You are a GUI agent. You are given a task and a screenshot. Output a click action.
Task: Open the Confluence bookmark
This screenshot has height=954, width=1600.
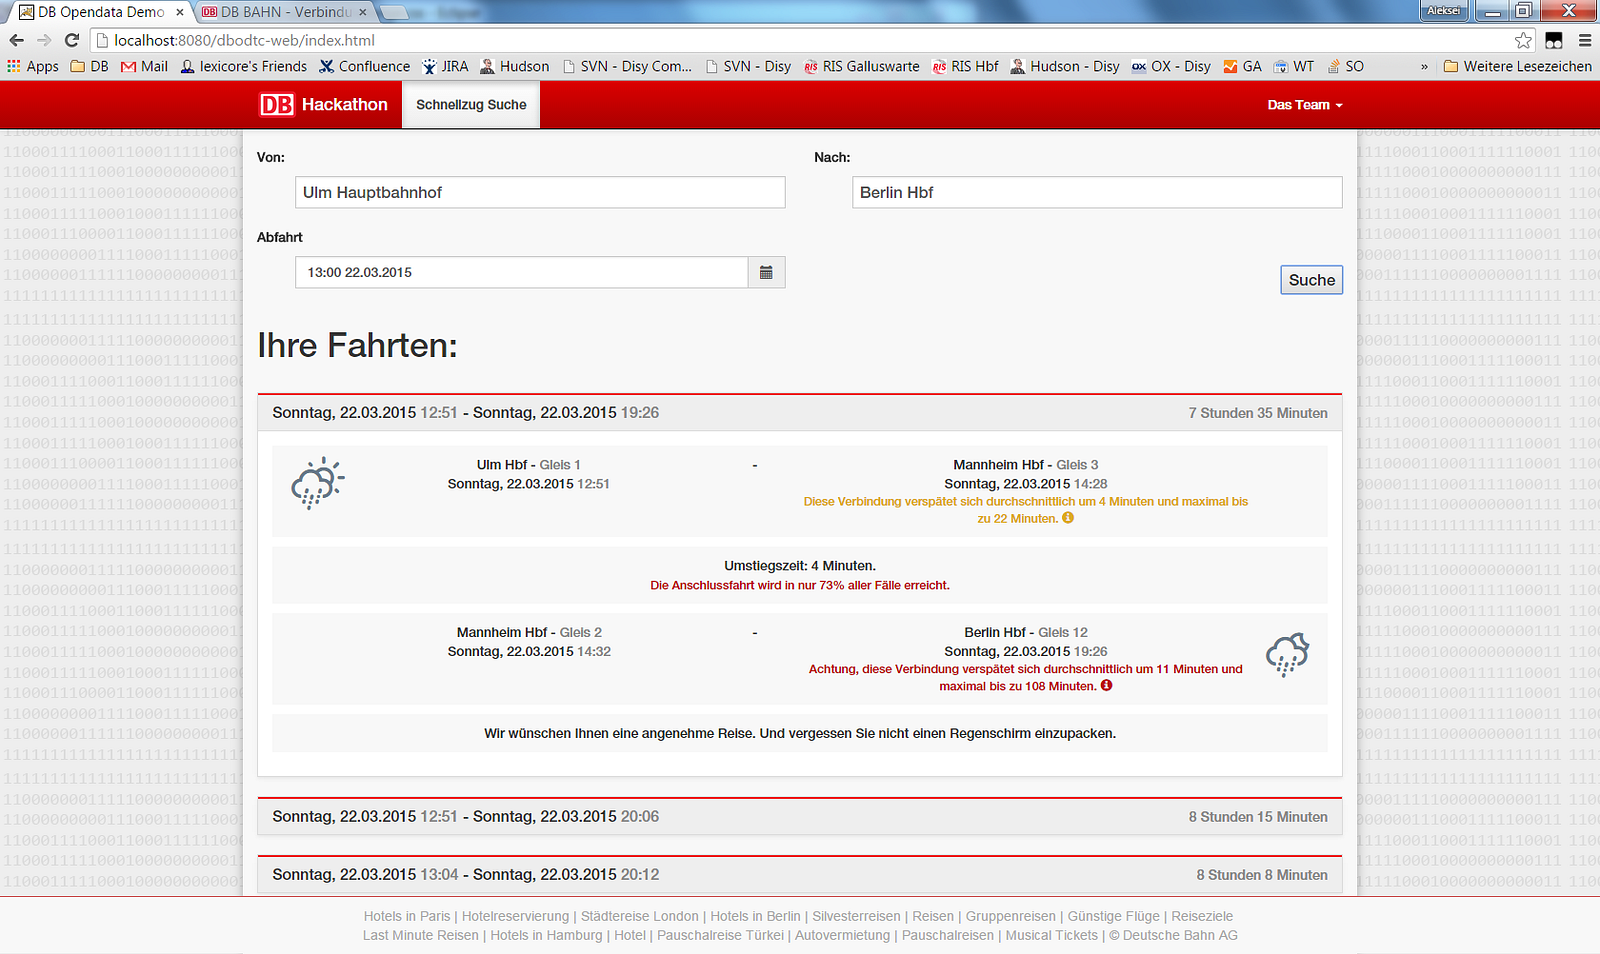[x=364, y=66]
